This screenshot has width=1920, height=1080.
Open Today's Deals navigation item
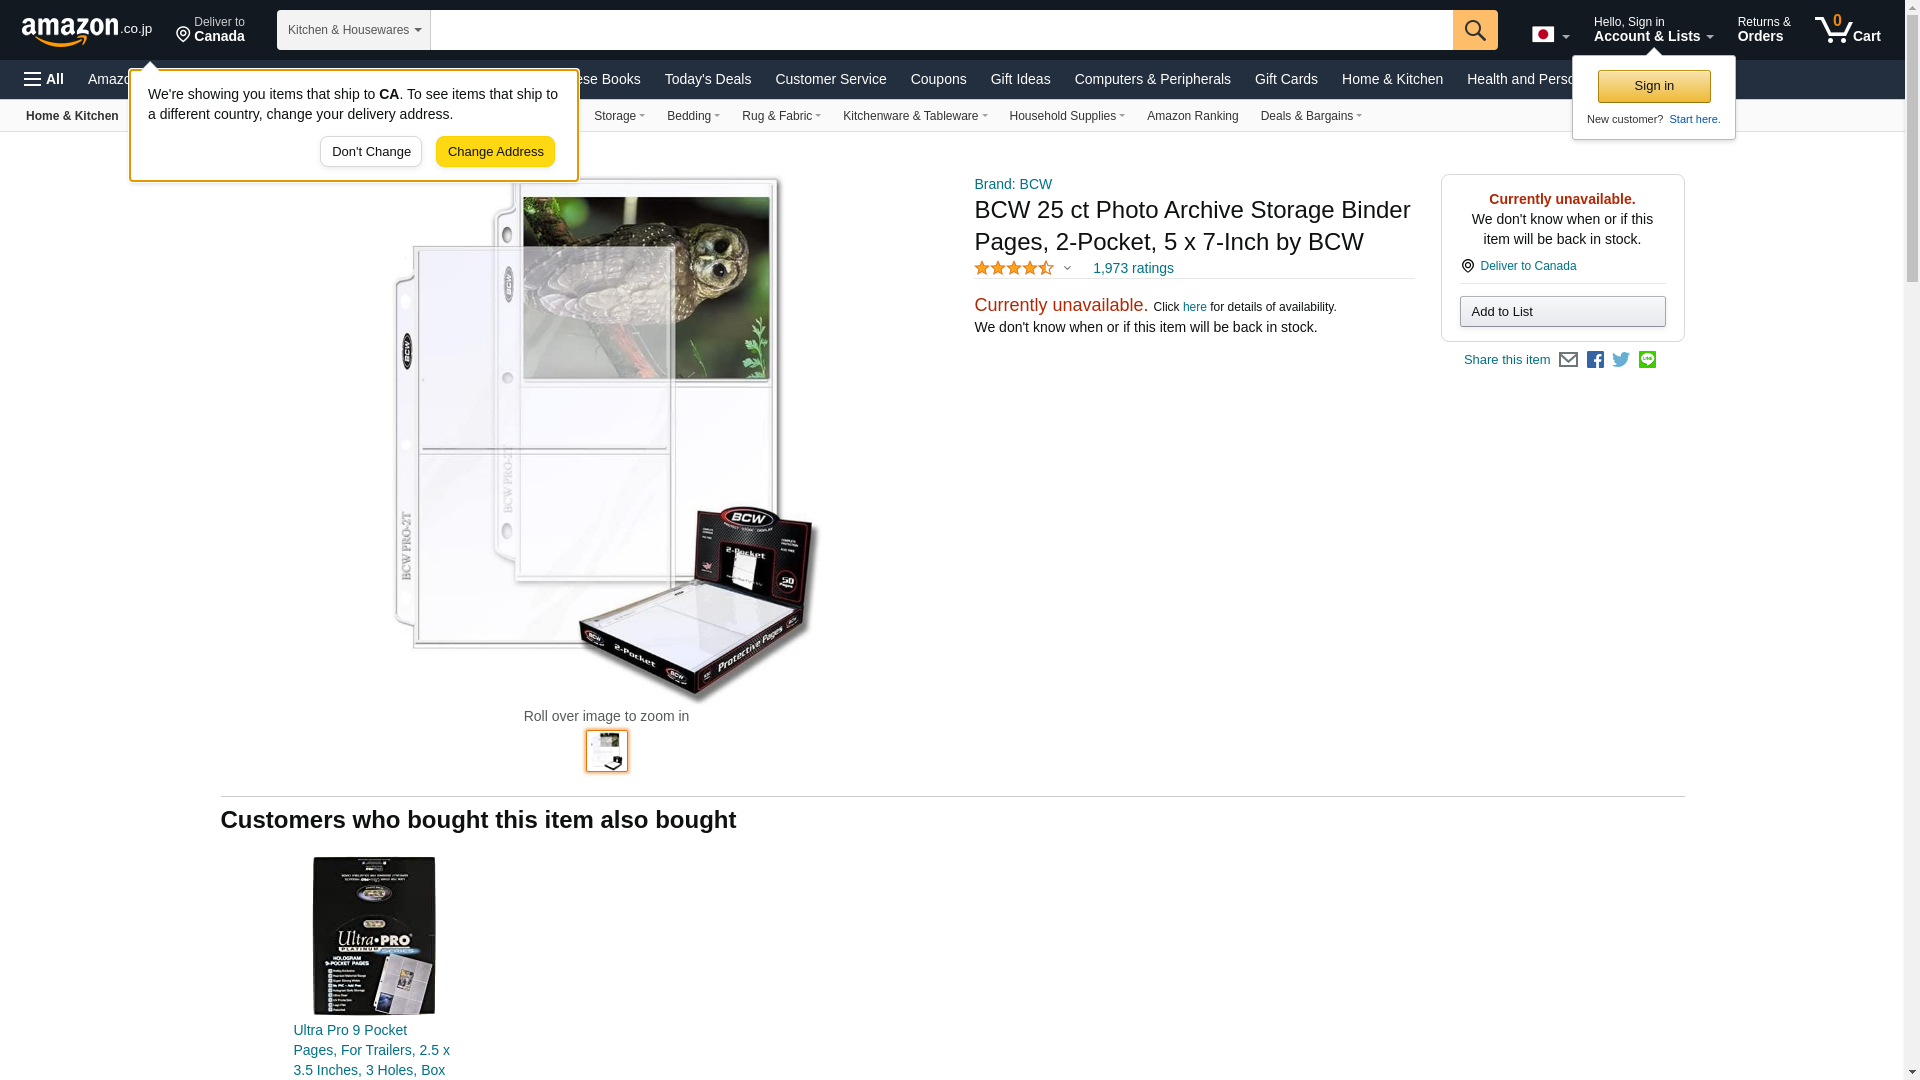(x=708, y=79)
